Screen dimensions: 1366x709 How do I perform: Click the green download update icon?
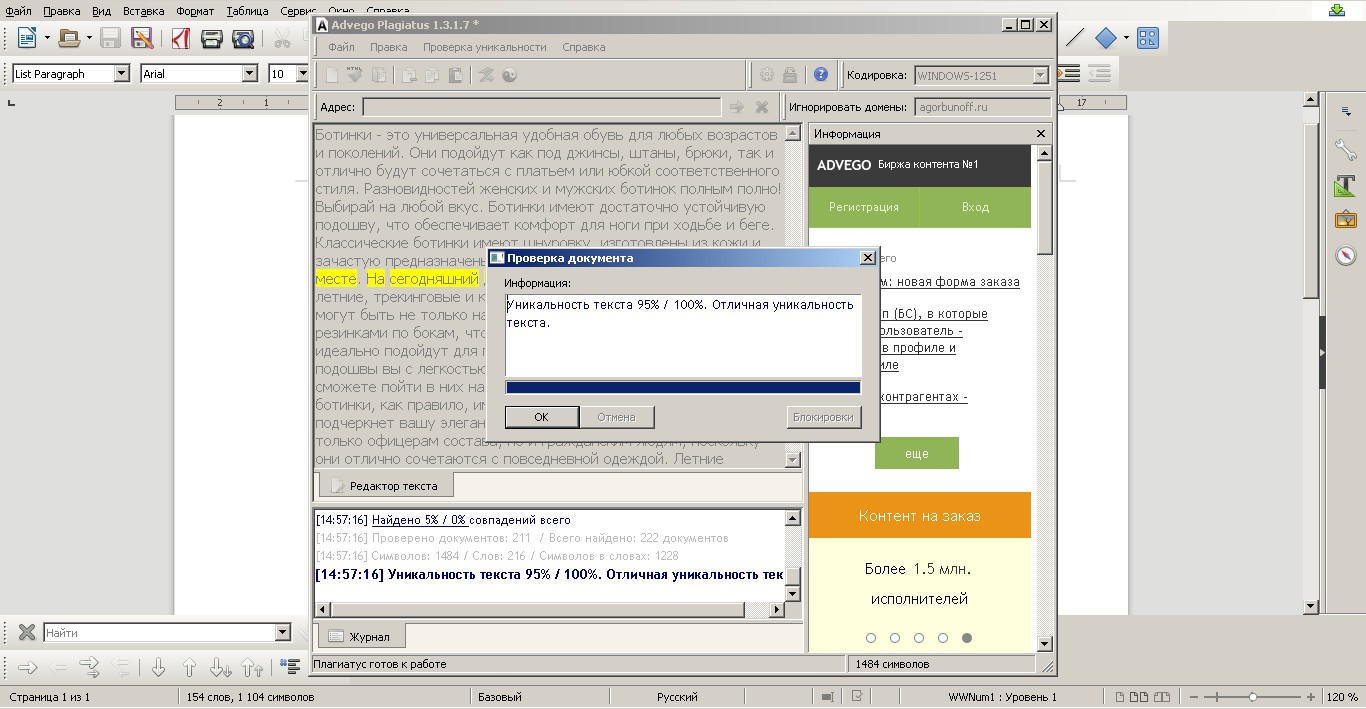(x=1337, y=10)
